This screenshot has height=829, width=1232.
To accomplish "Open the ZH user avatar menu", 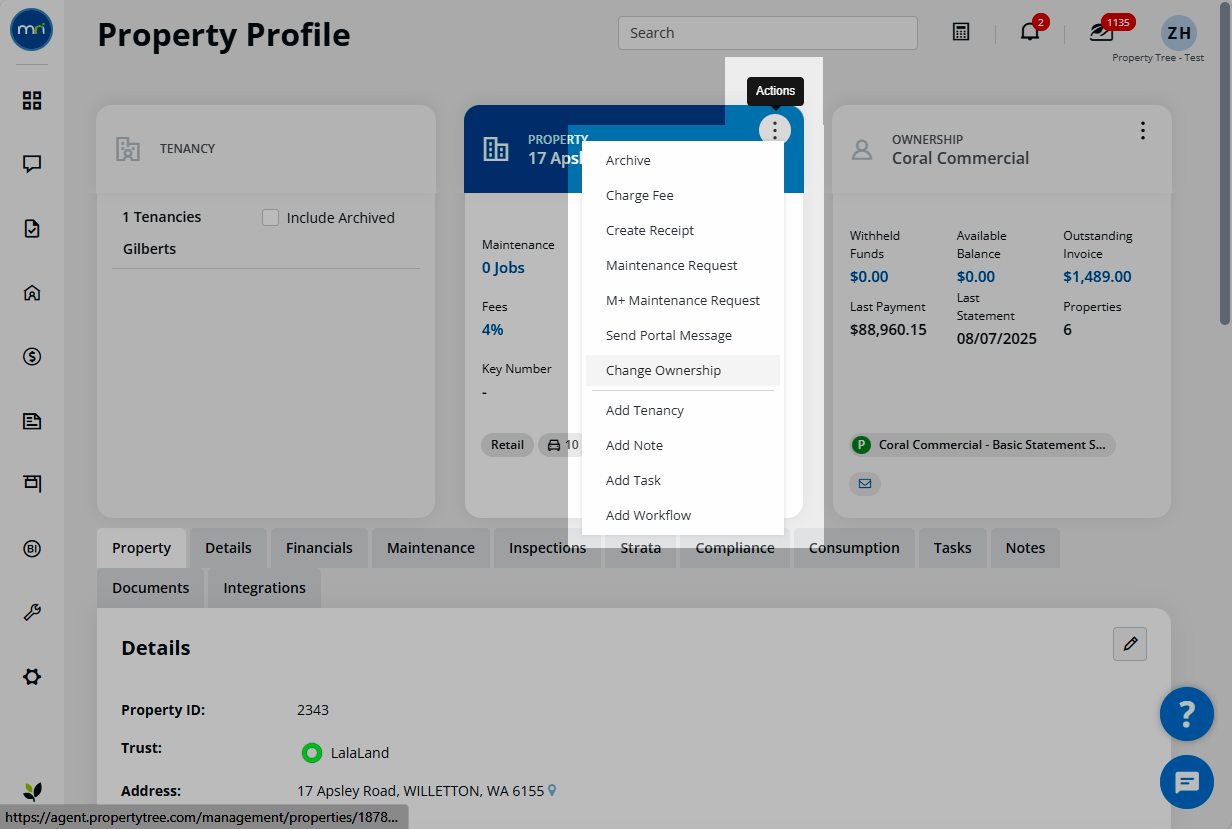I will pos(1179,32).
